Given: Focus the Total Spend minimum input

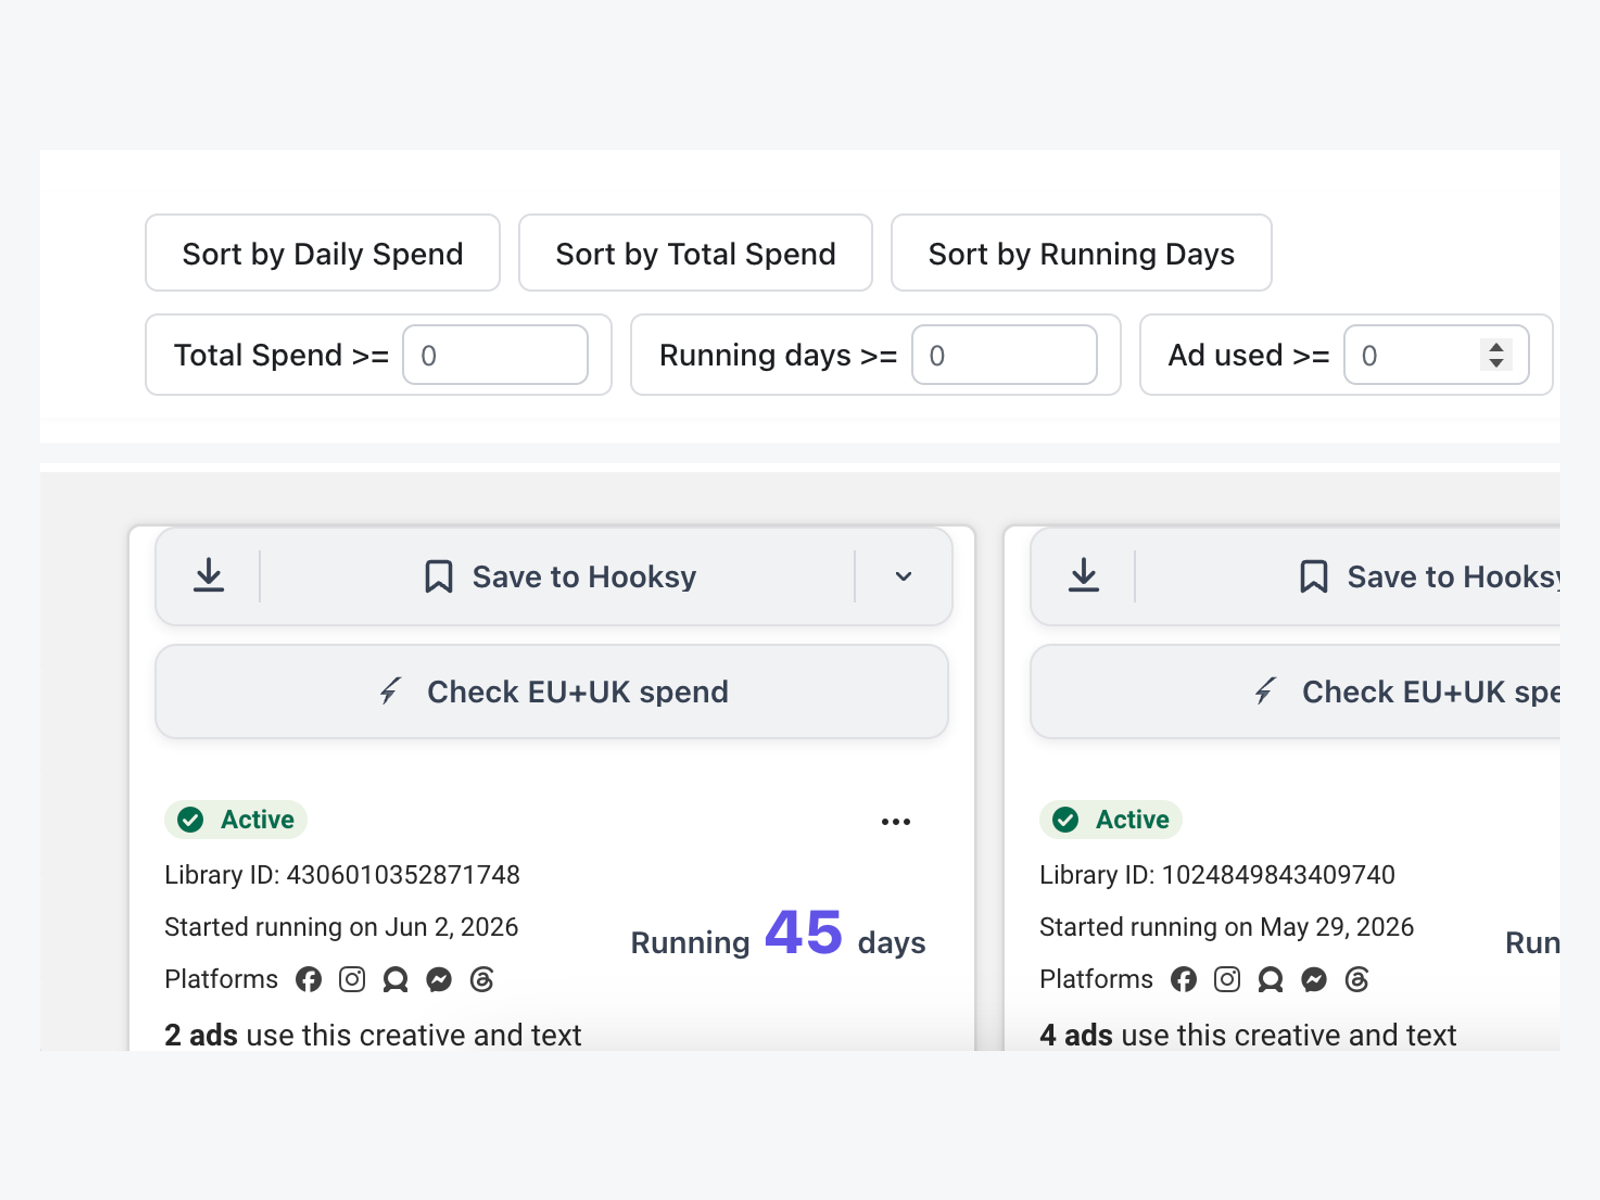Looking at the screenshot, I should (495, 355).
